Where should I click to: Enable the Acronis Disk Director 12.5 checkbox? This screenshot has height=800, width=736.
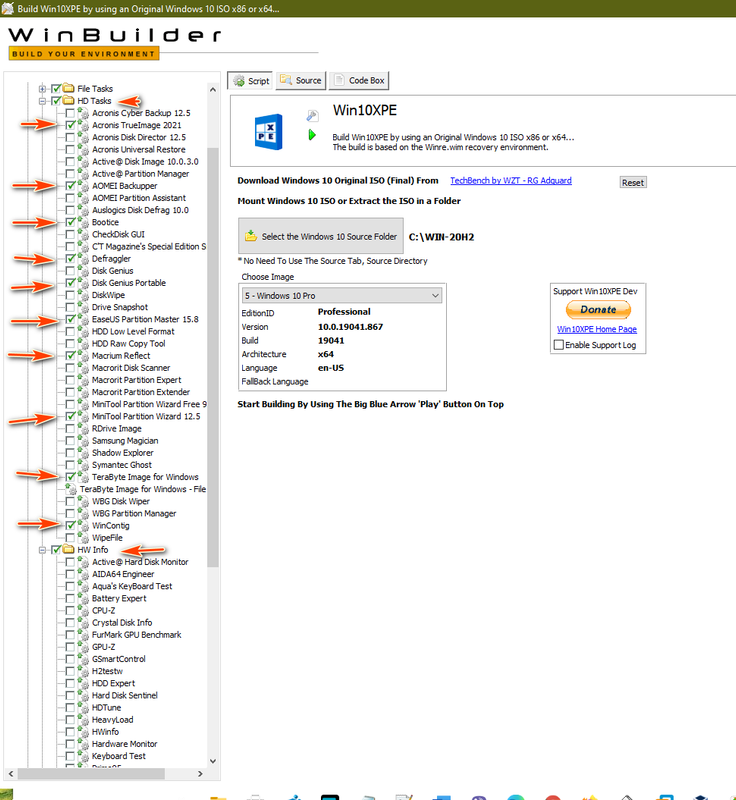tap(70, 137)
